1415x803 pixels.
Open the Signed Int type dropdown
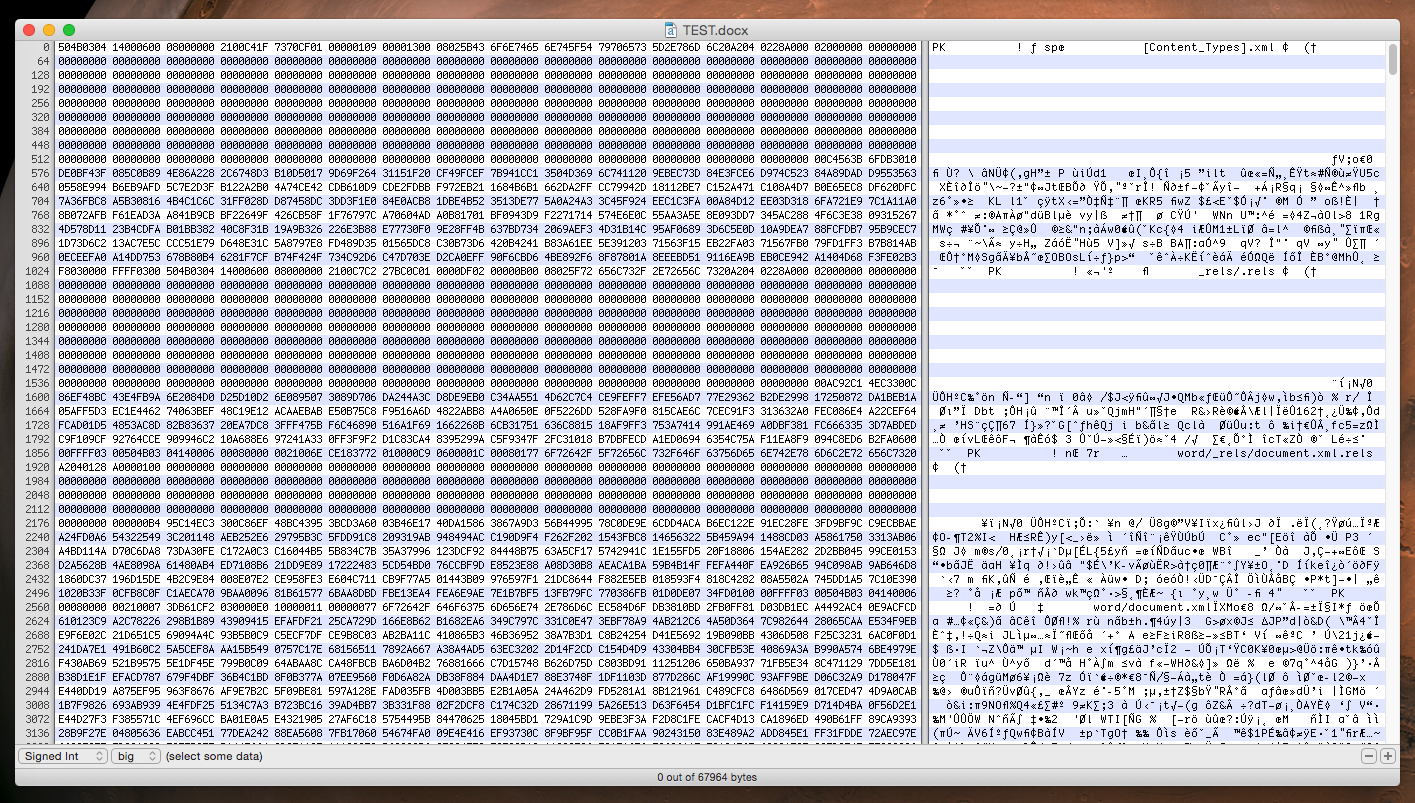(62, 756)
